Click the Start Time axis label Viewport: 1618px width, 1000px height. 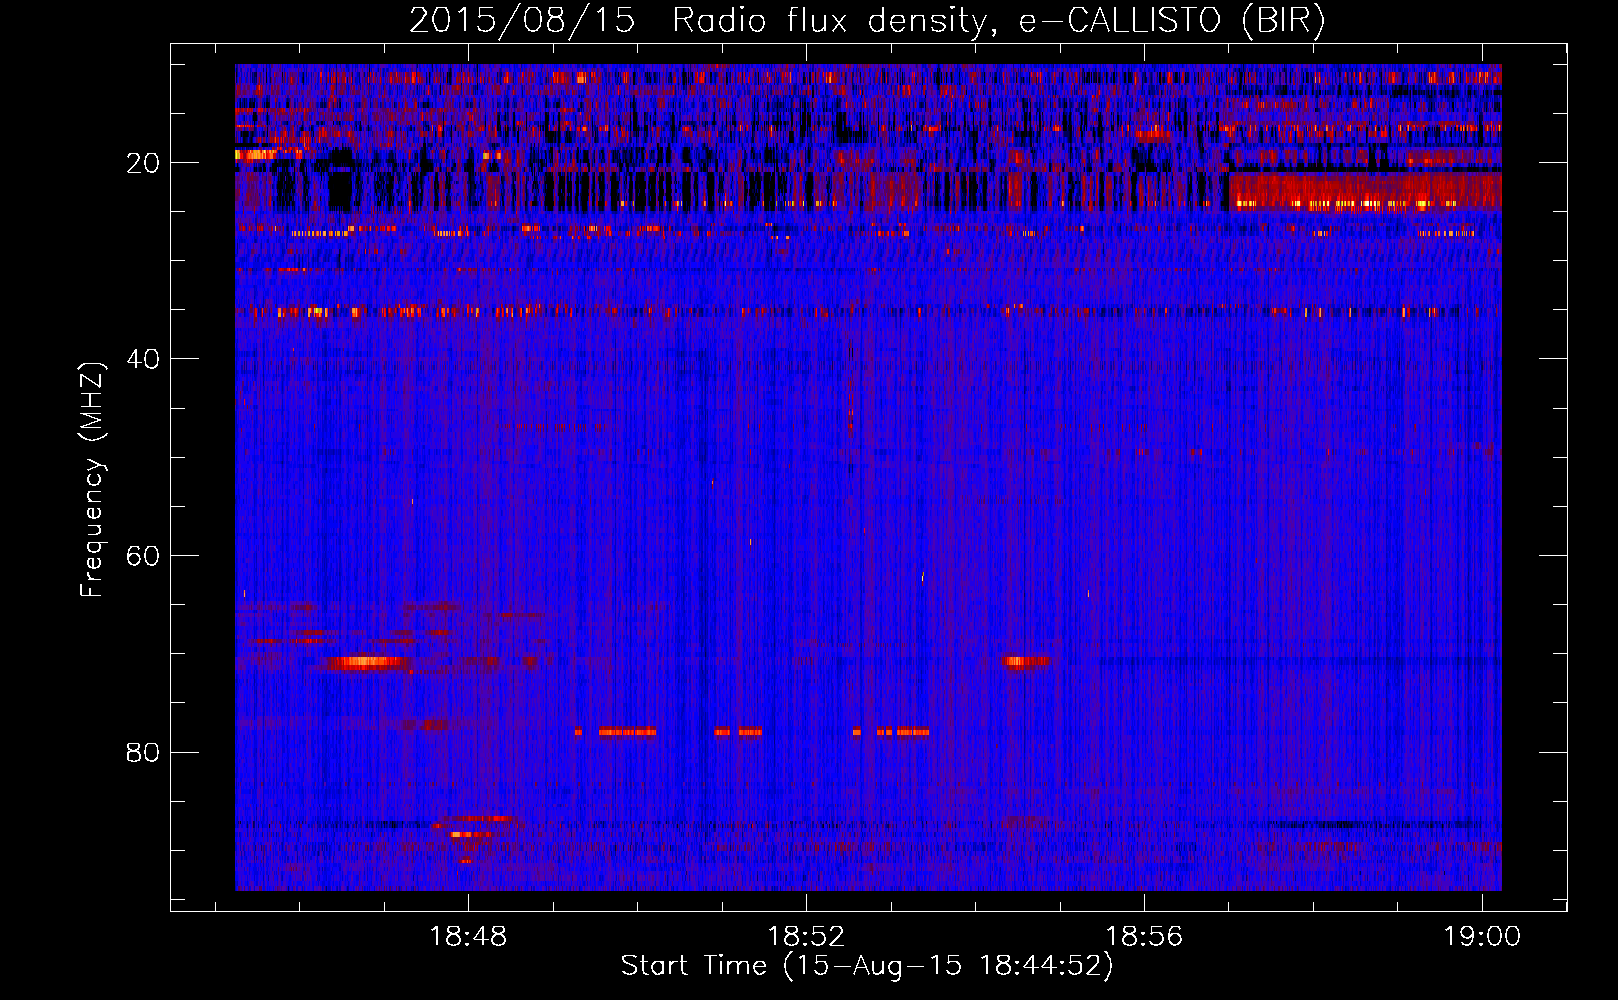tap(867, 966)
